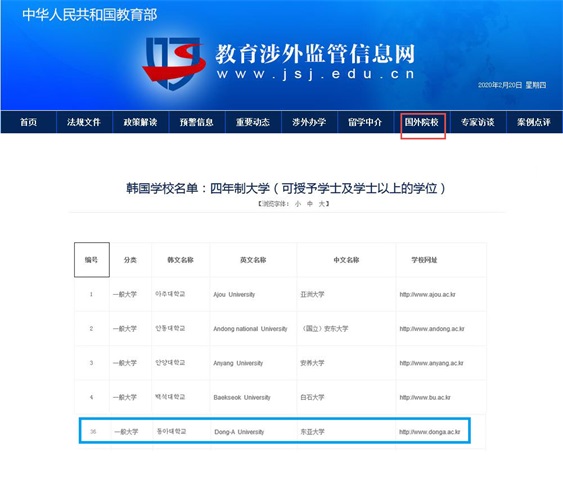Select the 白石大学 cell
The height and width of the screenshot is (487, 563).
pos(346,398)
